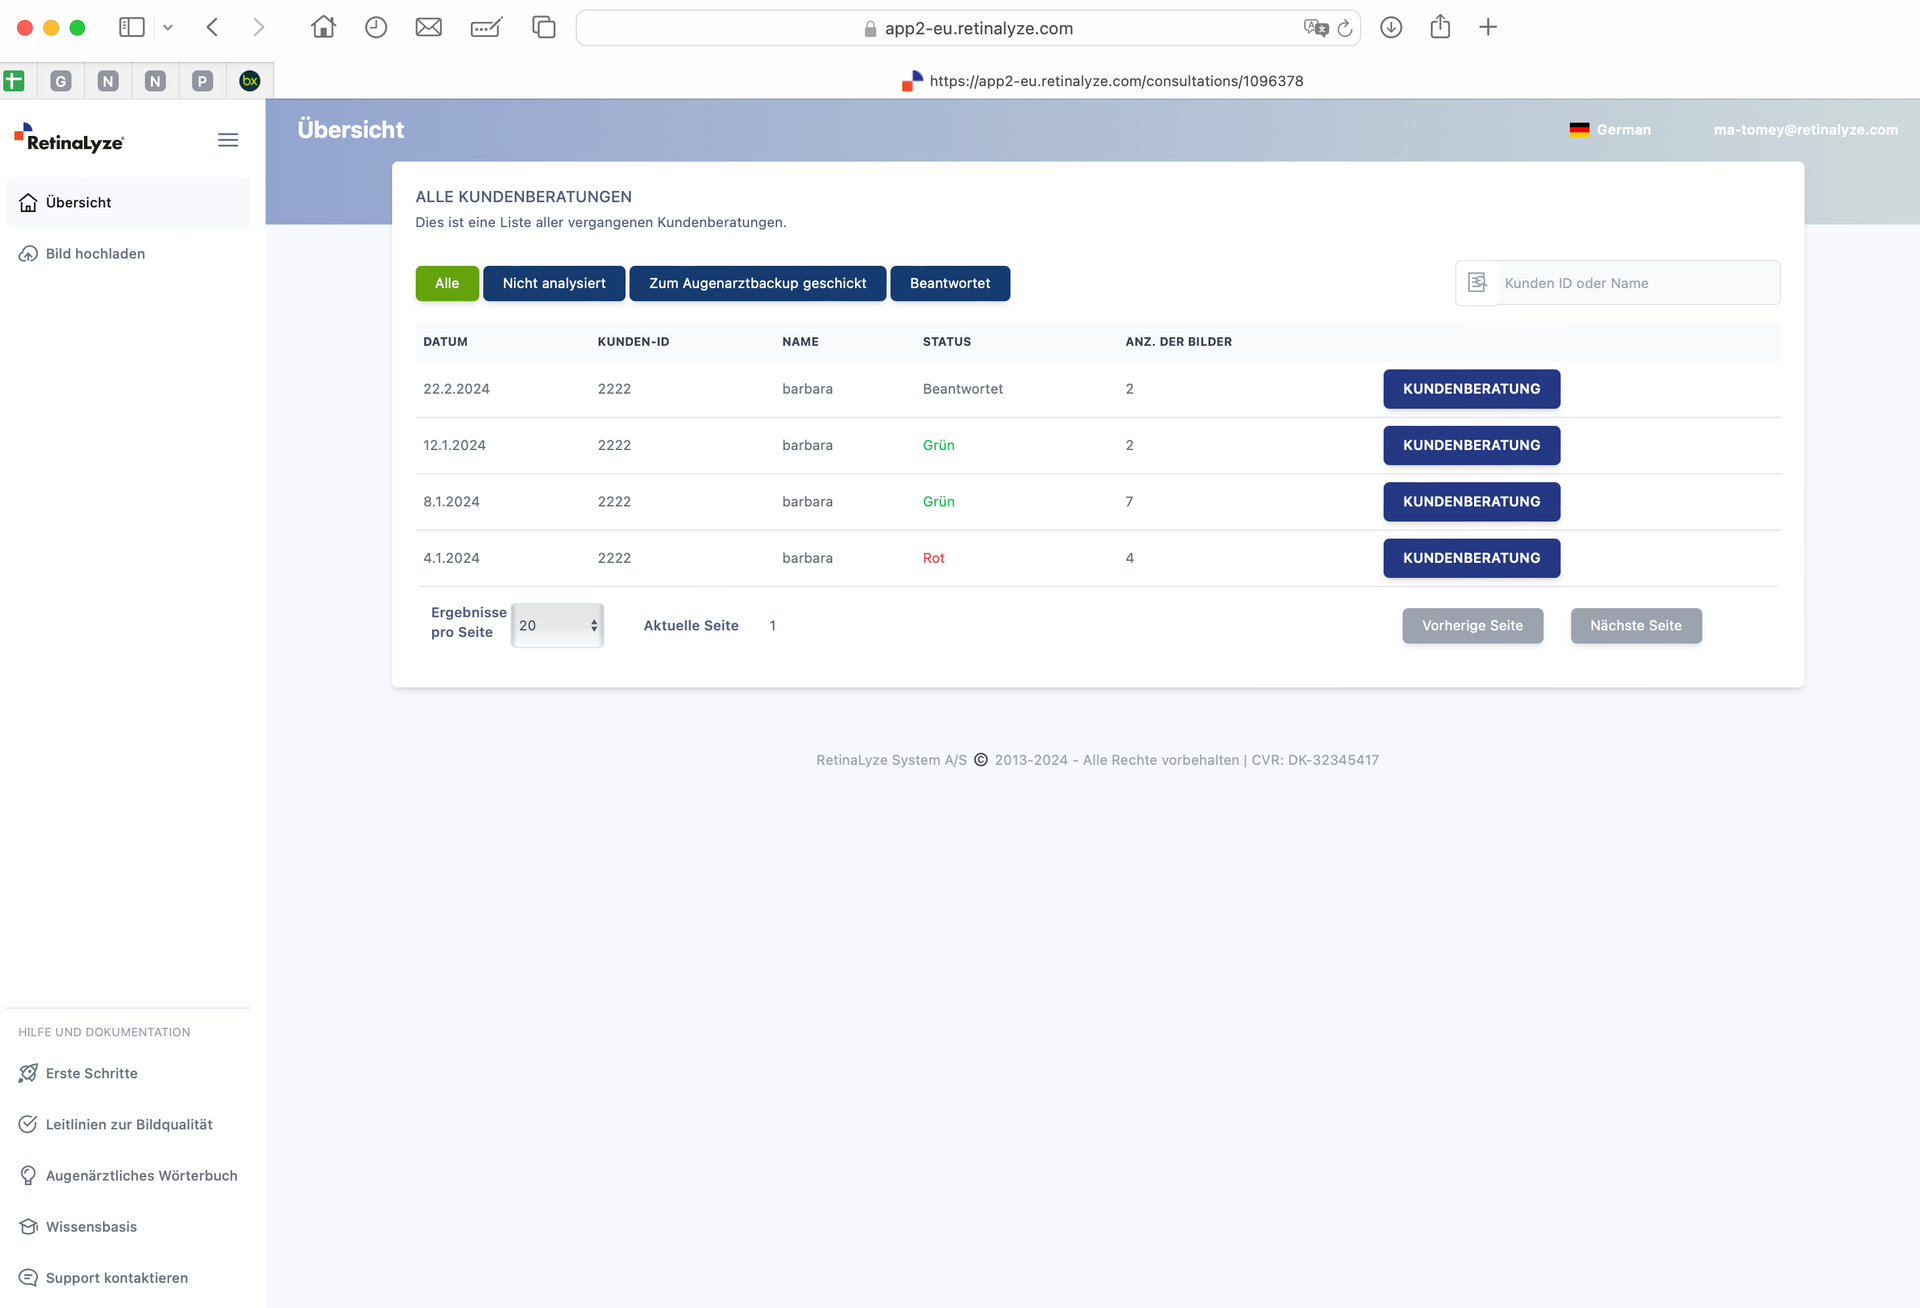Click the mail envelope toolbar icon
The width and height of the screenshot is (1920, 1308).
click(x=428, y=27)
